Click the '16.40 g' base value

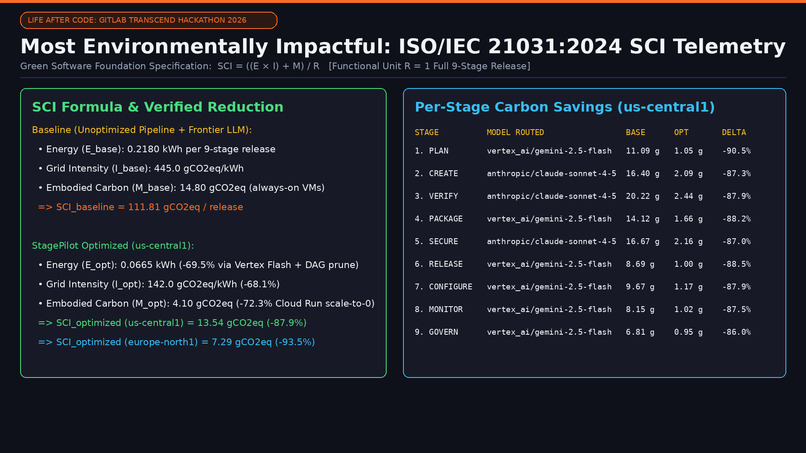coord(643,174)
